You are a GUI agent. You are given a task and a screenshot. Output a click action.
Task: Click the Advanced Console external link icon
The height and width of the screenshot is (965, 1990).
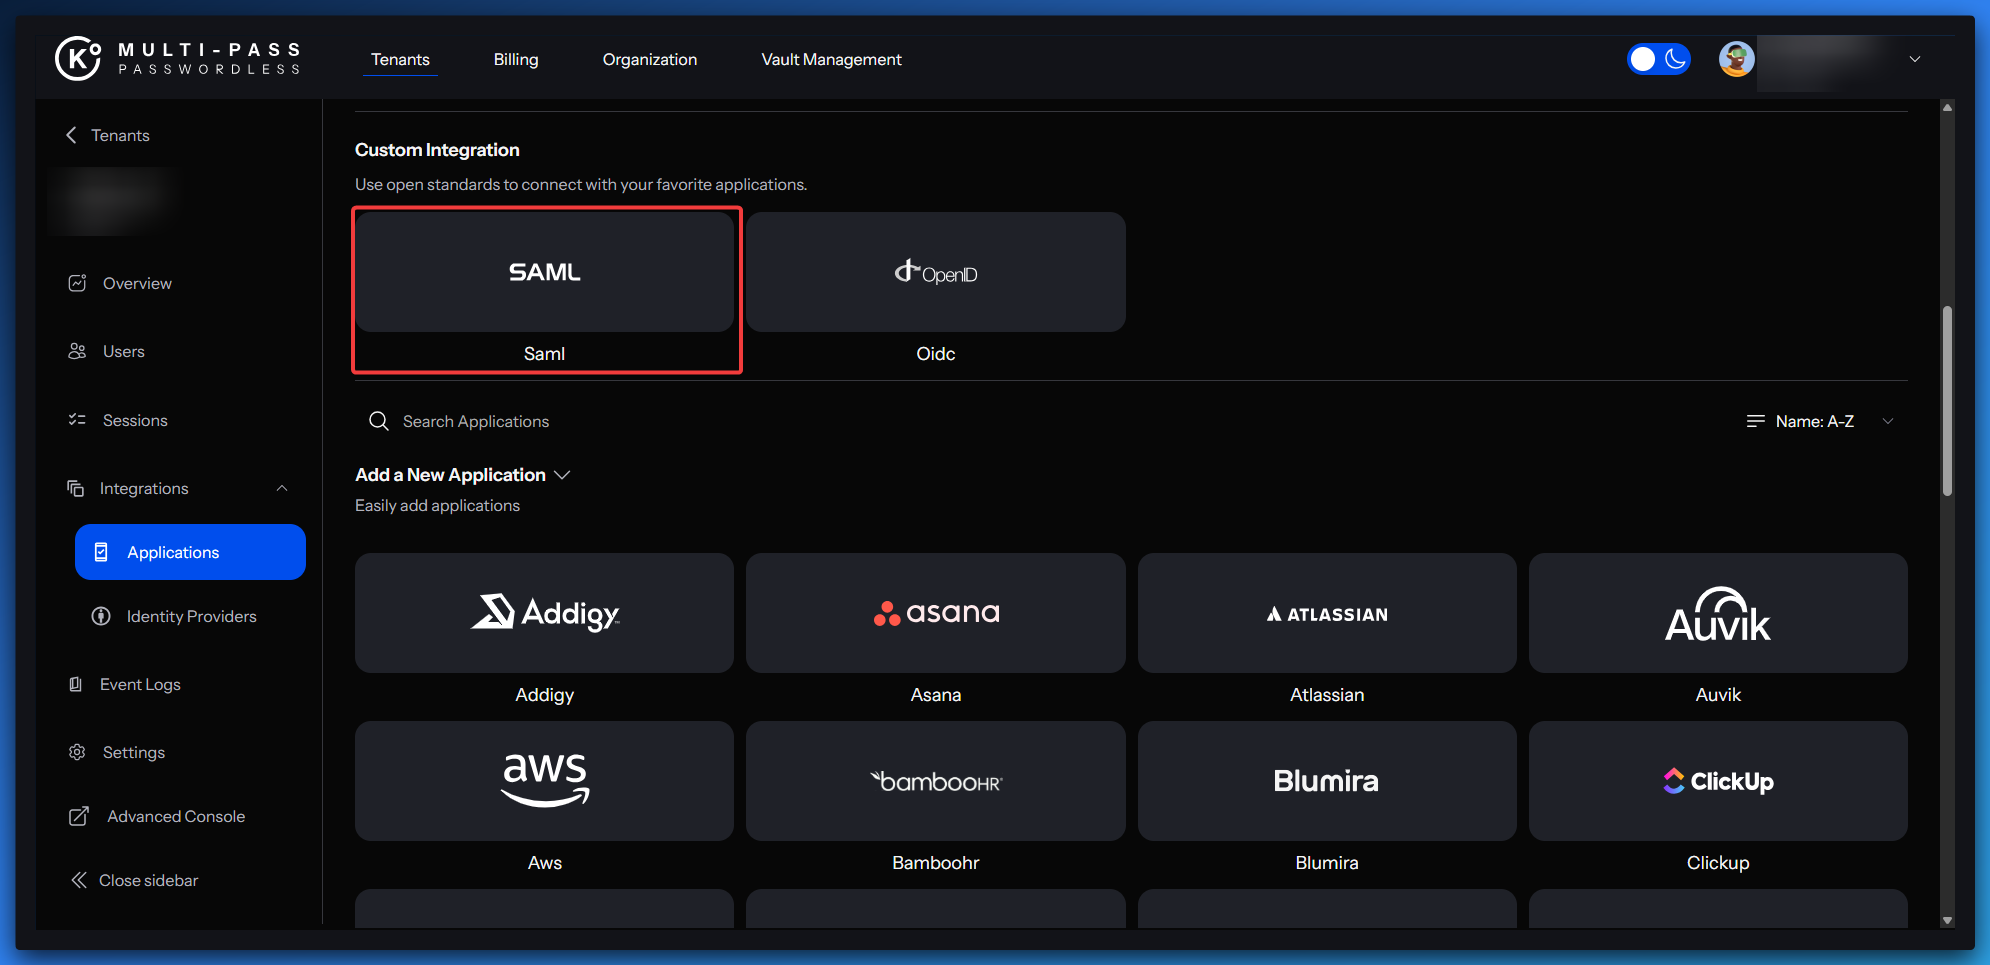pyautogui.click(x=78, y=816)
